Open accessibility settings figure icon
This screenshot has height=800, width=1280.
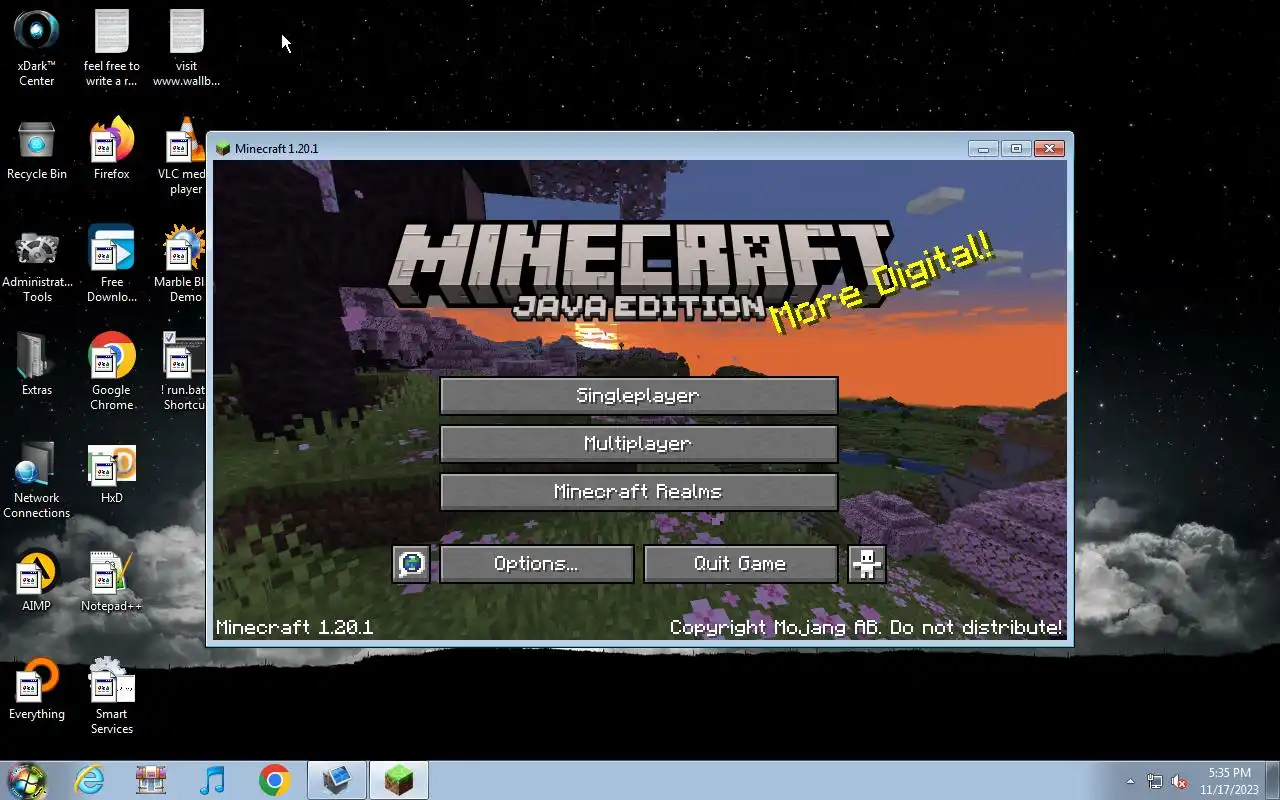tap(867, 564)
